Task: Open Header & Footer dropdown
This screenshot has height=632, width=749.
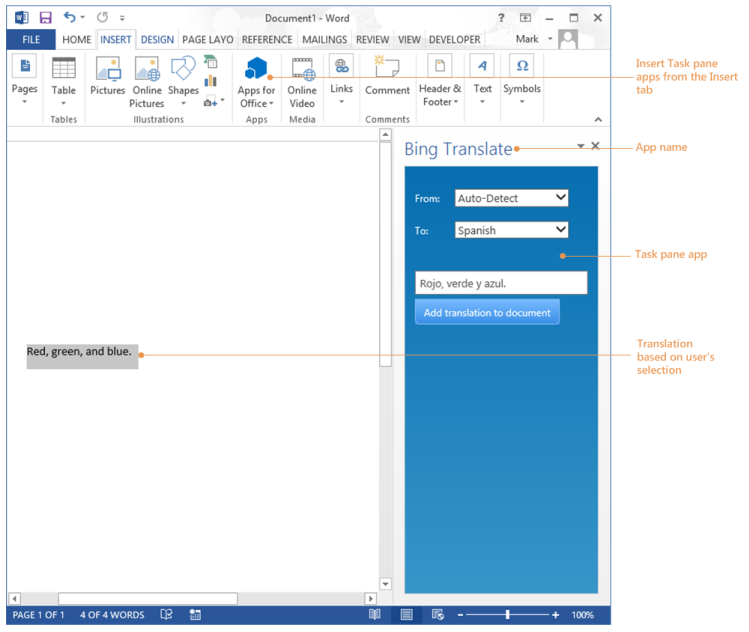Action: [x=439, y=80]
